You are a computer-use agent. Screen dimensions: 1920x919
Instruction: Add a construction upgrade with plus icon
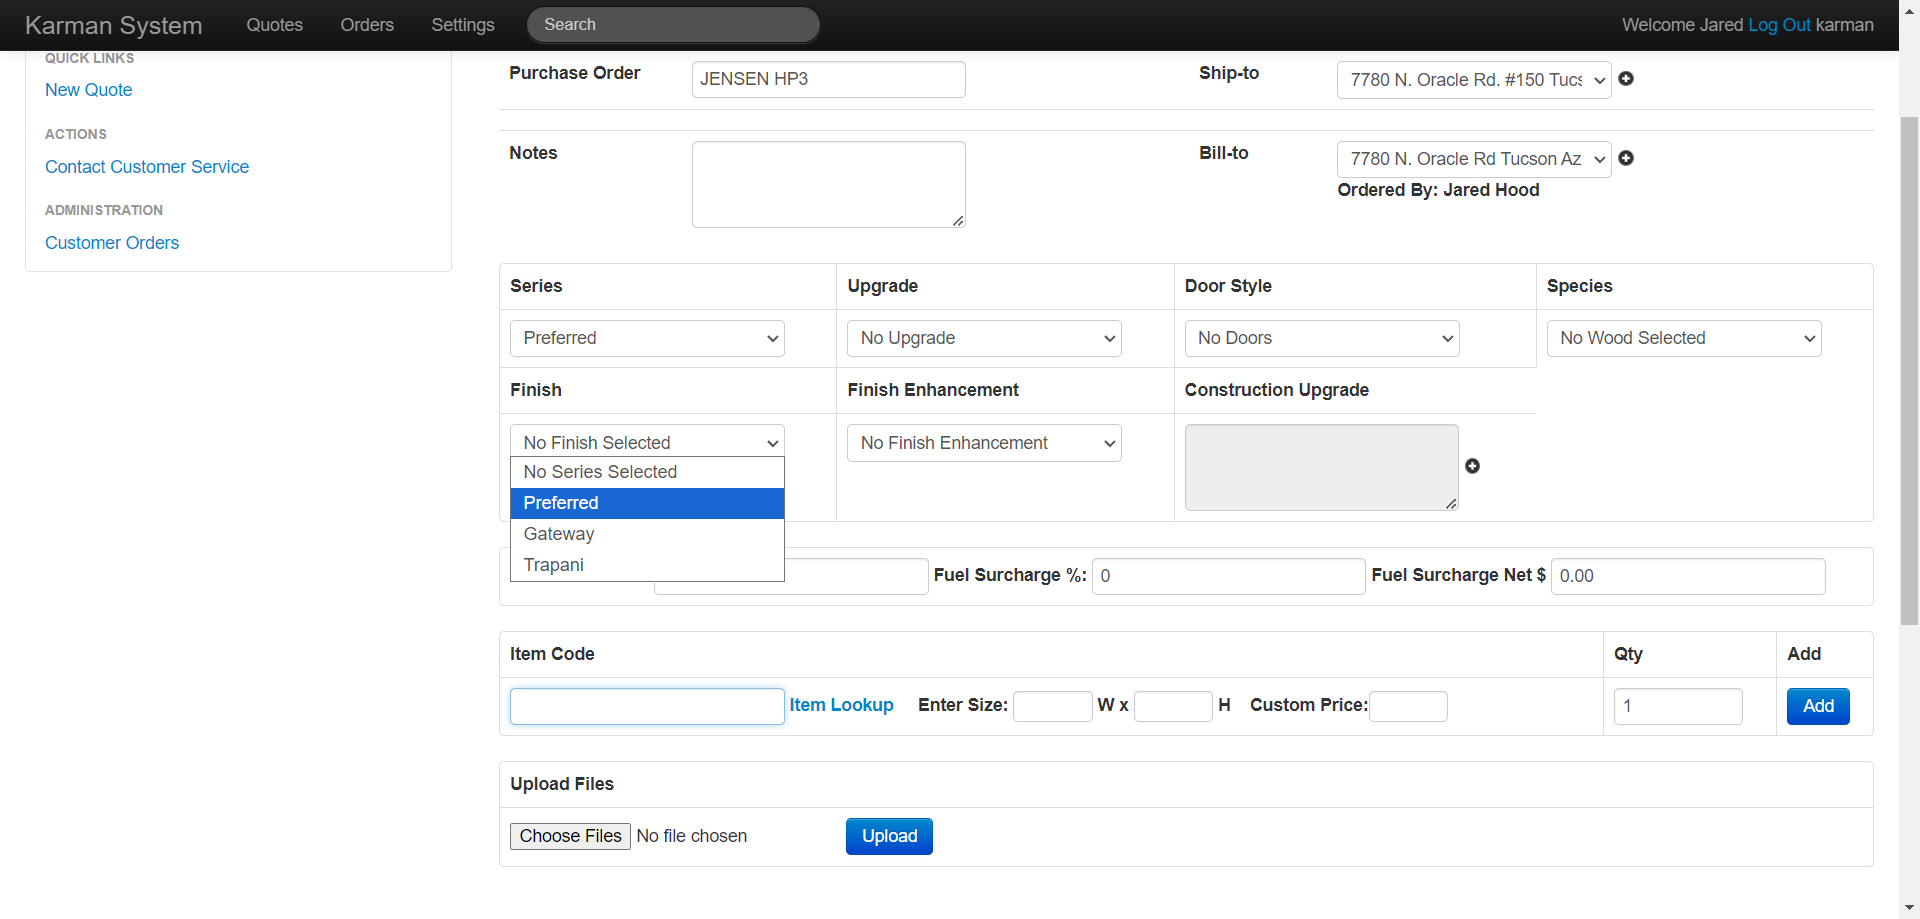1472,466
